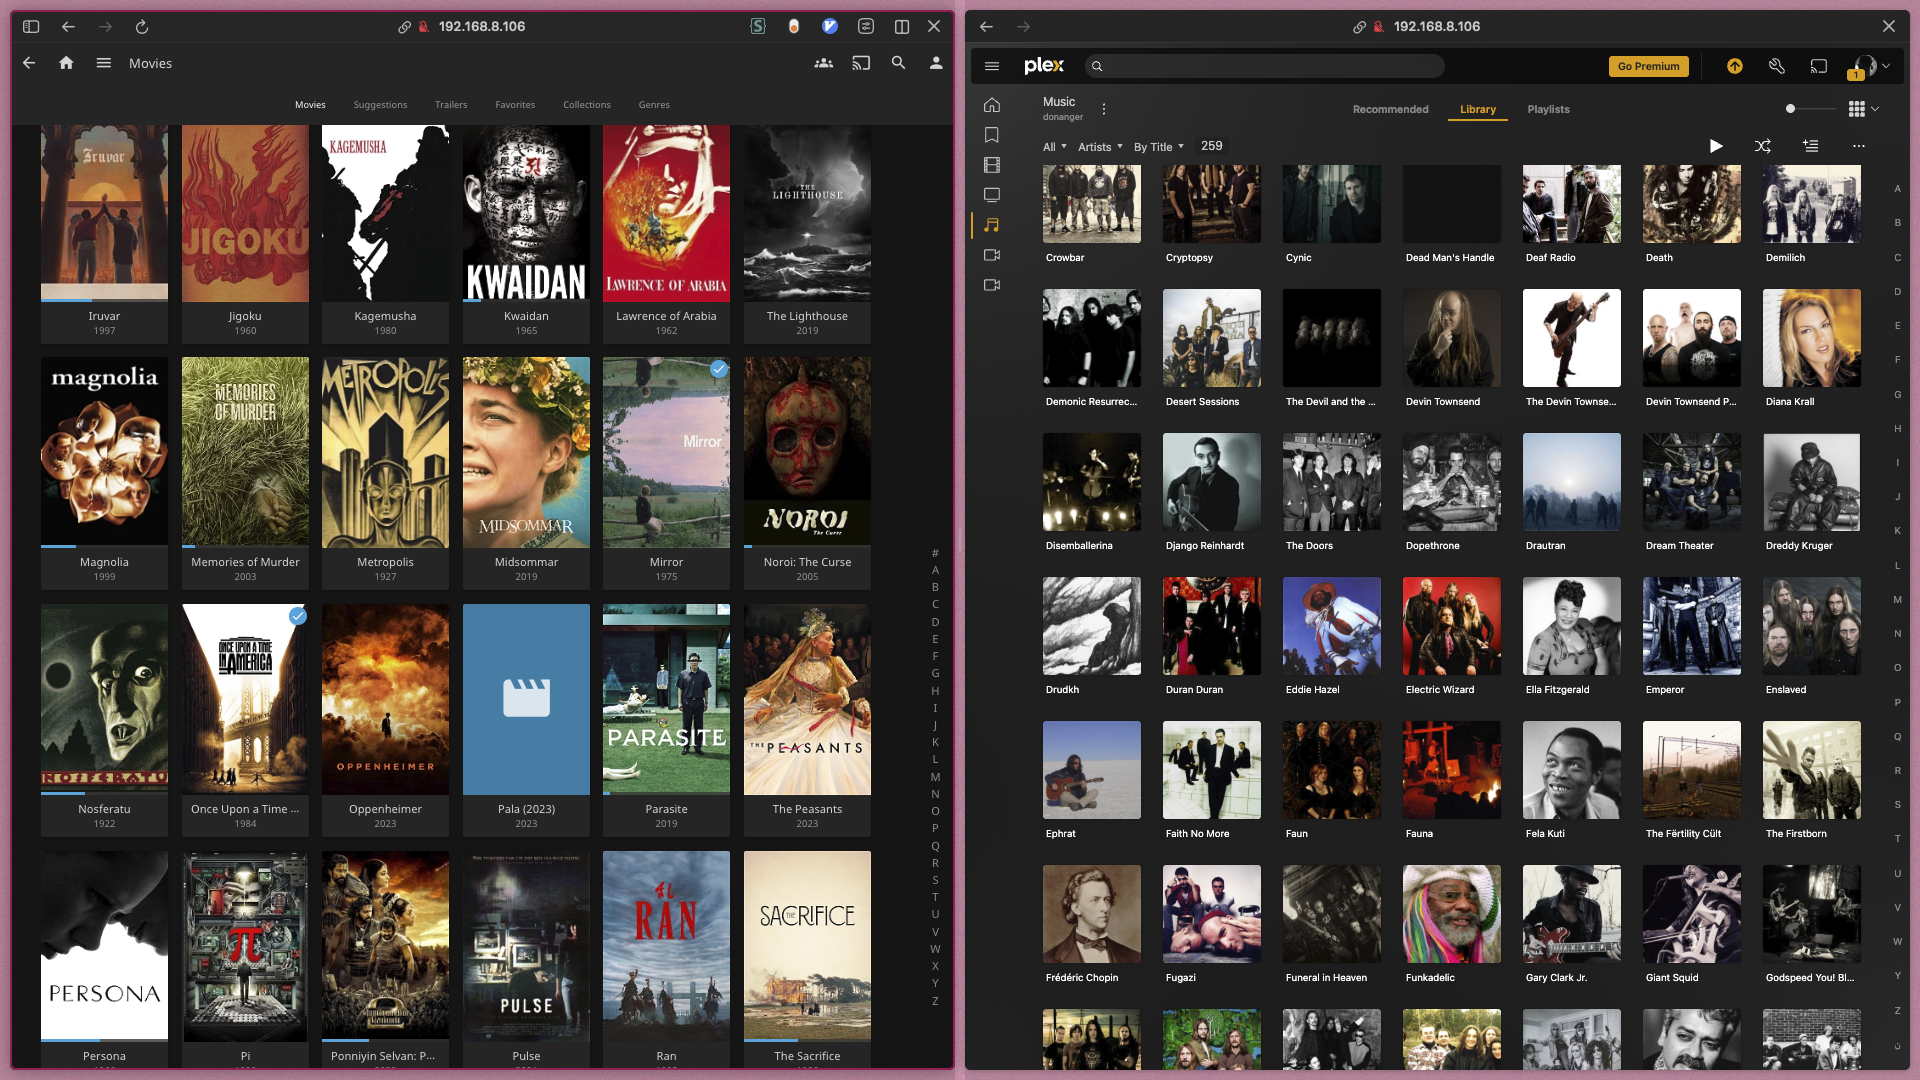This screenshot has width=1920, height=1080.
Task: Toggle watched checkmark on Once Upon a Time
Action: (x=297, y=616)
